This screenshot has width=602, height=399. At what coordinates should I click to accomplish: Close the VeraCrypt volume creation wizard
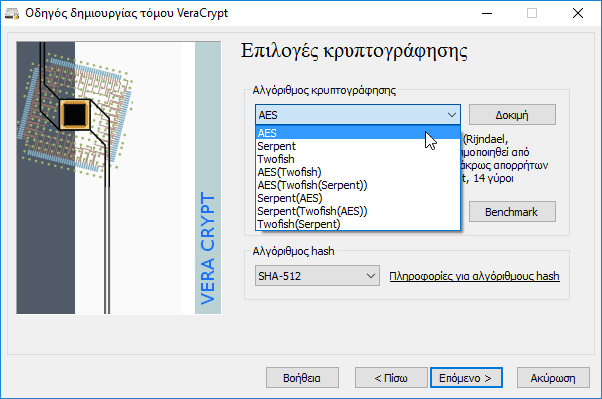(x=577, y=13)
